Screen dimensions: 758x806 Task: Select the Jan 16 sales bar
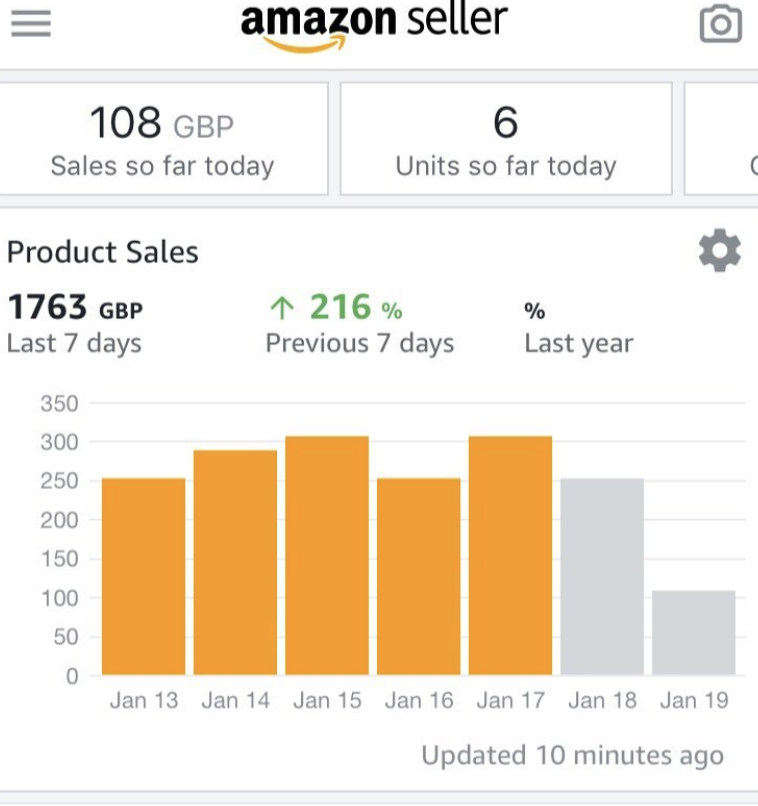click(419, 576)
